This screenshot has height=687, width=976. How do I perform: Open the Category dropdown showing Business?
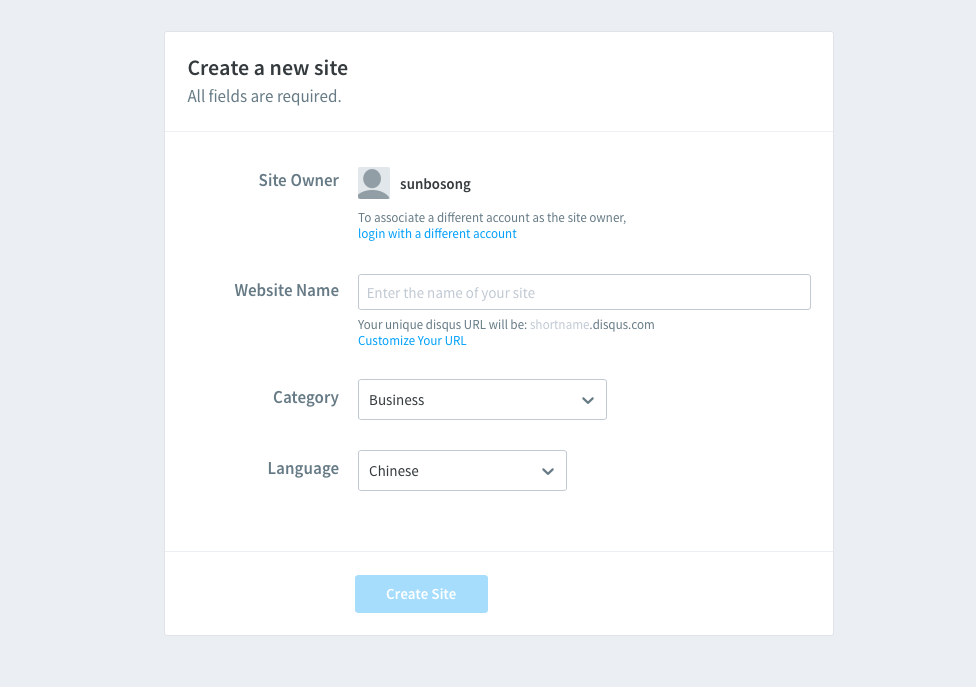482,400
